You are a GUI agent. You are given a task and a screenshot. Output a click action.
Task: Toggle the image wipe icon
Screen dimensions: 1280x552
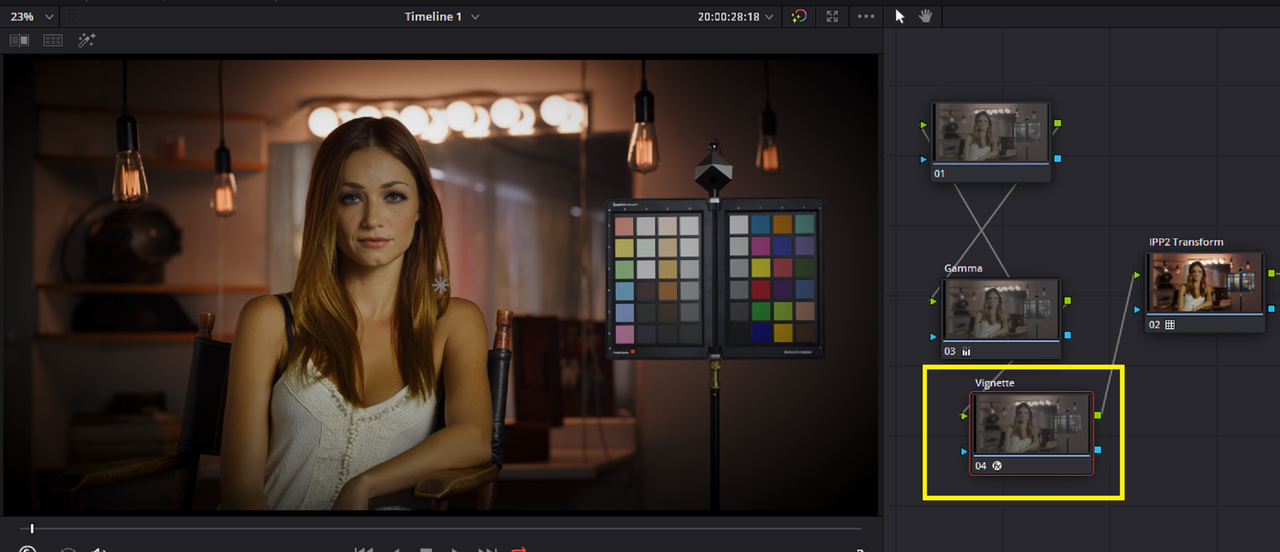click(19, 40)
